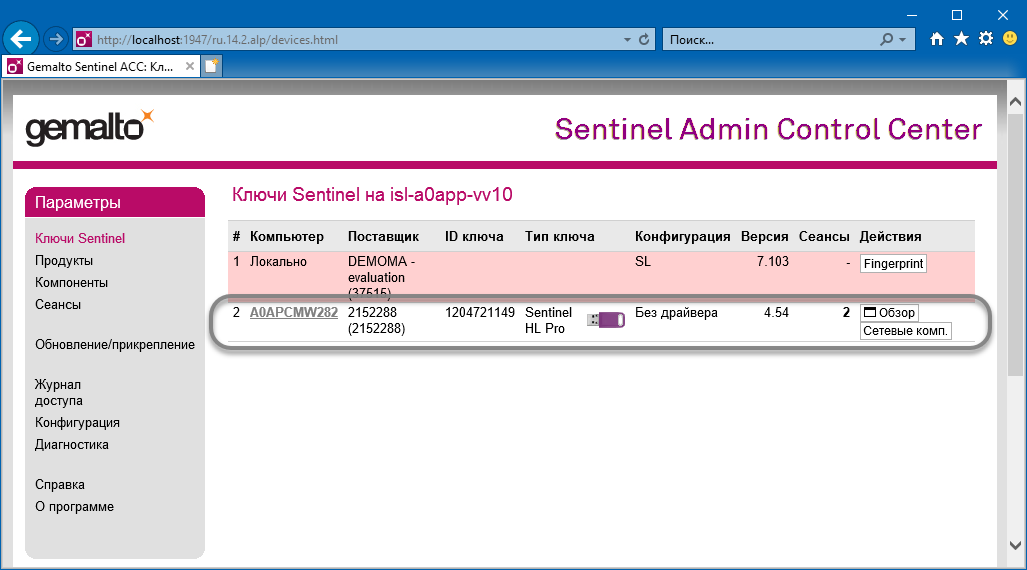The width and height of the screenshot is (1027, 570).
Task: Click the scrollbar up arrow
Action: click(1015, 102)
